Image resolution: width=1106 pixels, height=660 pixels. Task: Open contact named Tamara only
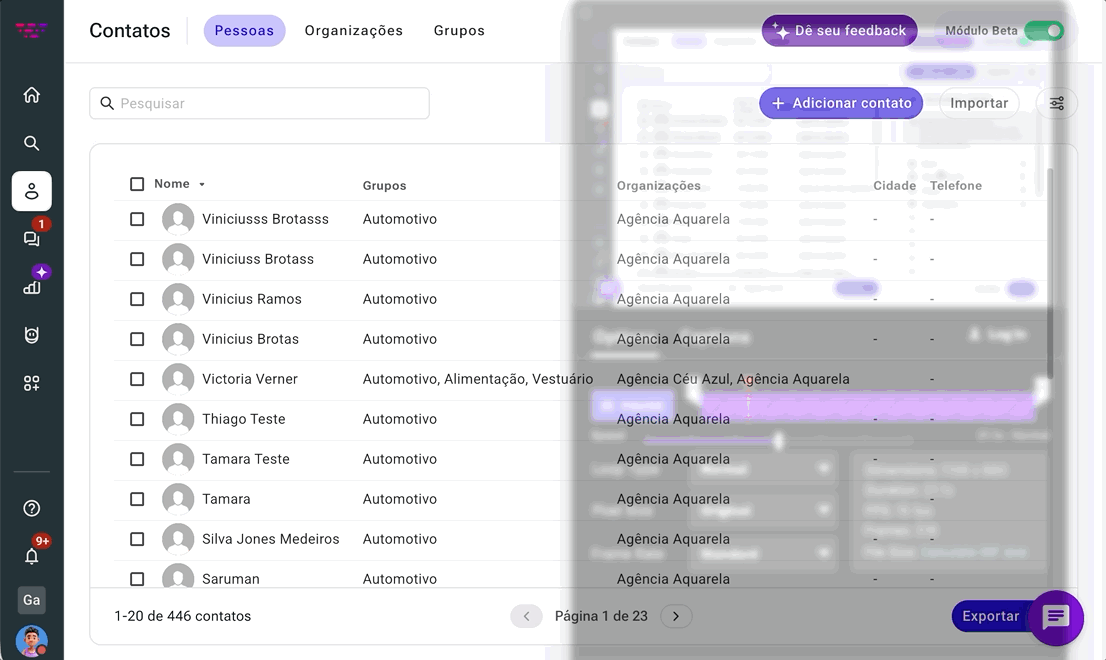(226, 499)
